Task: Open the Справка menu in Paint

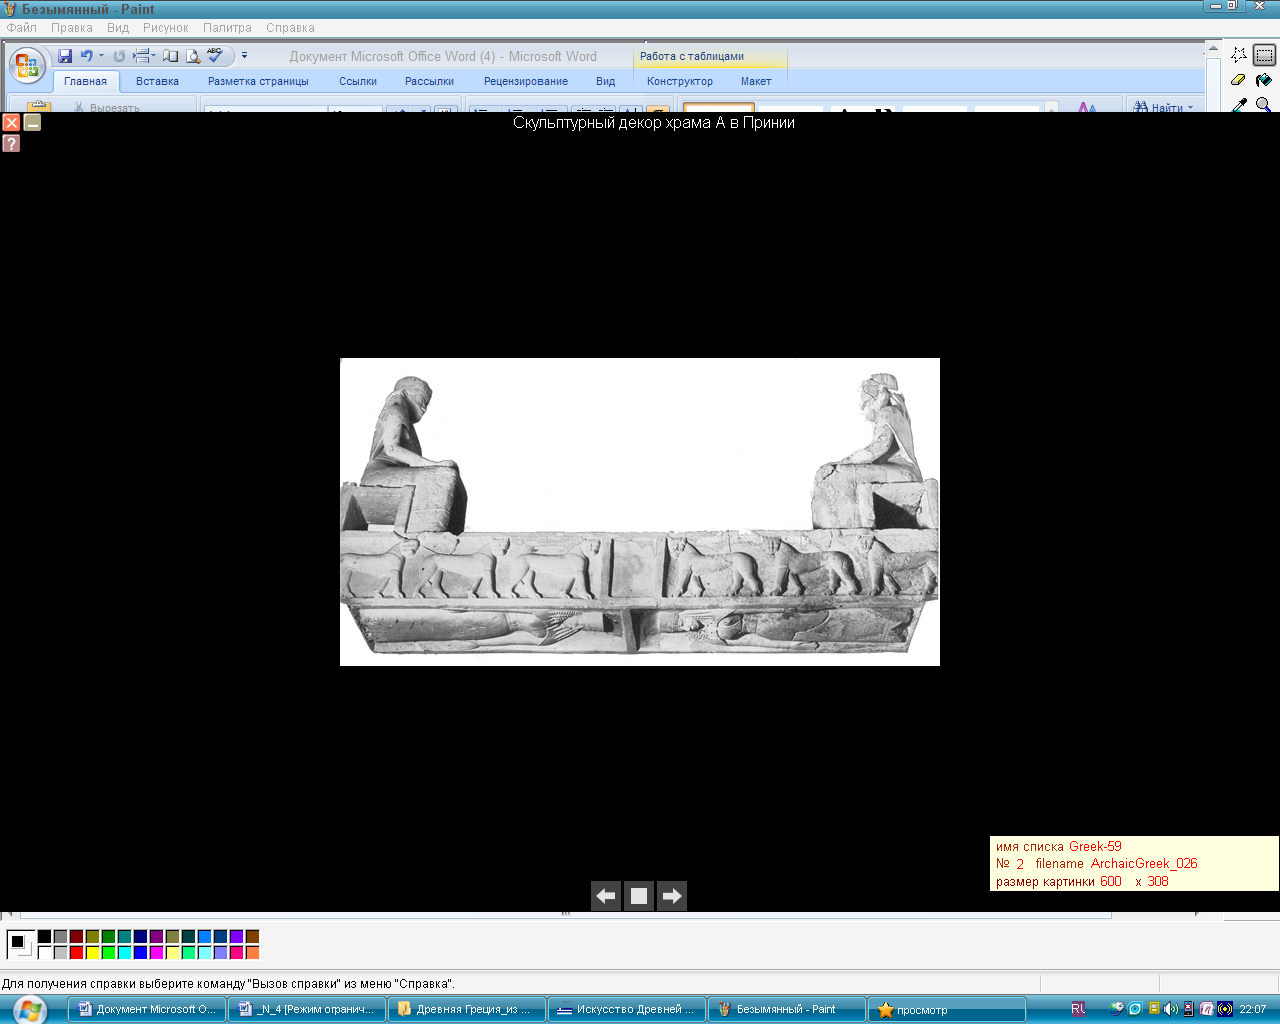Action: coord(290,28)
